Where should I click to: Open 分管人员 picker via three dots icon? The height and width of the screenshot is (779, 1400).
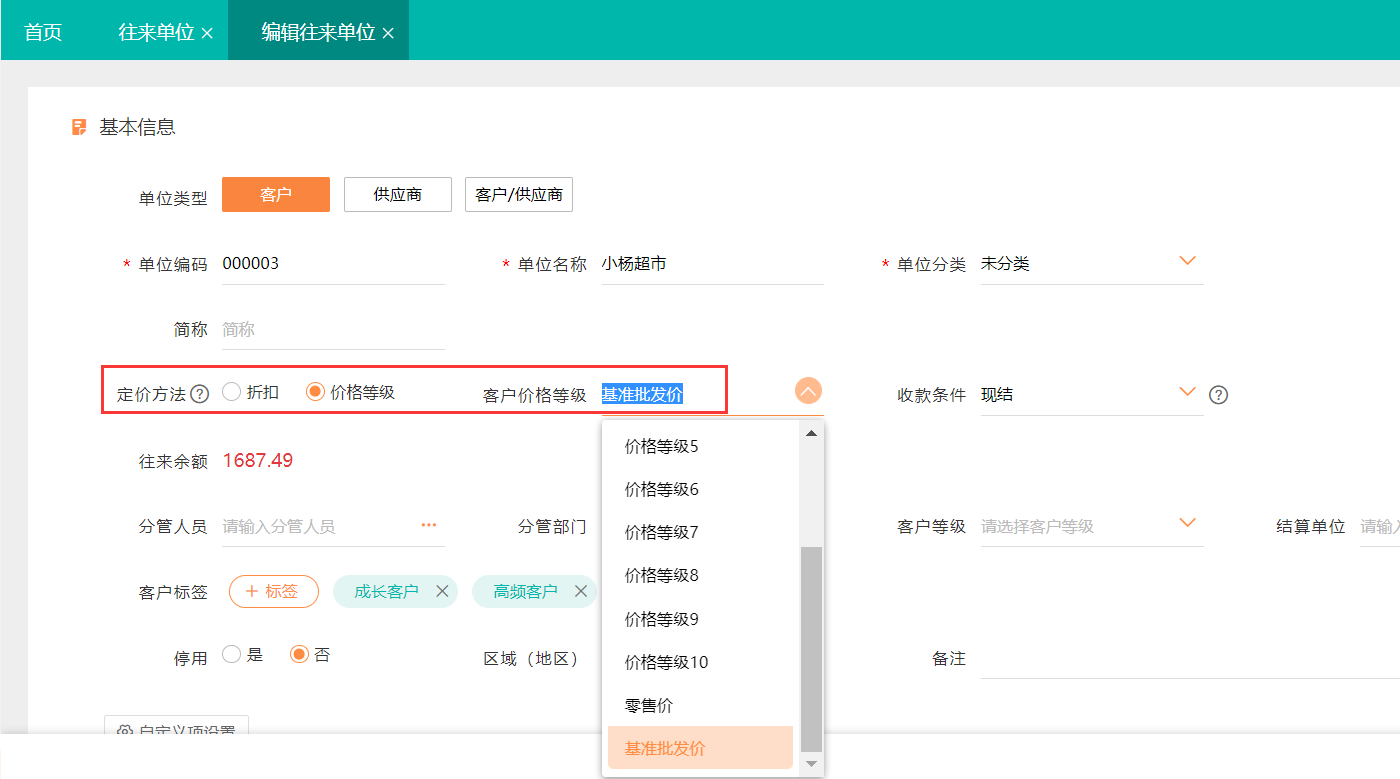pos(429,525)
